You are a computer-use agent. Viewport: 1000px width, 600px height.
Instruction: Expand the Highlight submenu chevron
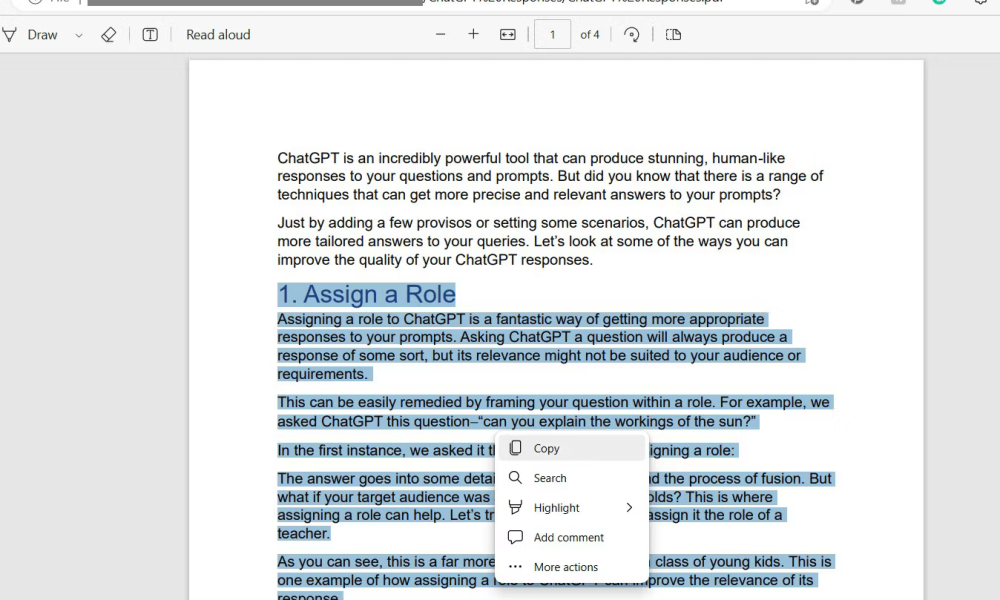click(x=629, y=508)
